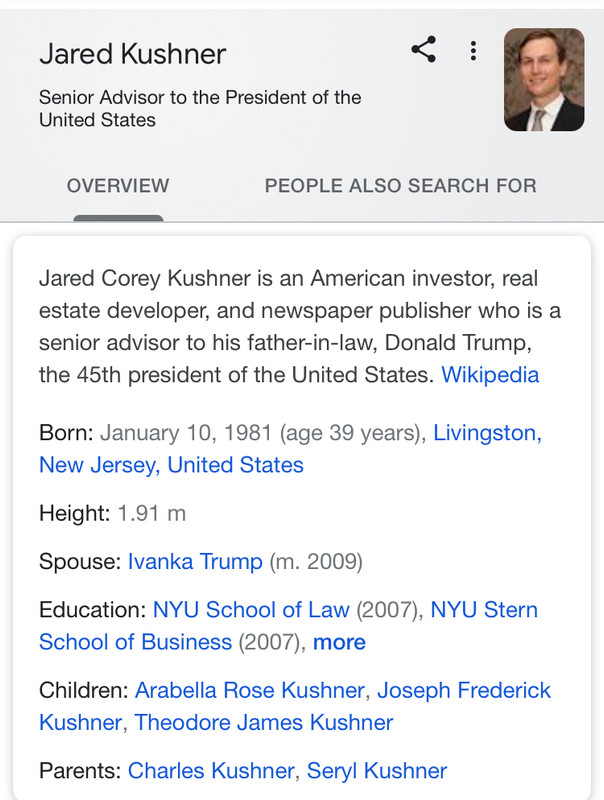Tap the Senior Advisor subtitle text
604x800 pixels.
coord(200,108)
